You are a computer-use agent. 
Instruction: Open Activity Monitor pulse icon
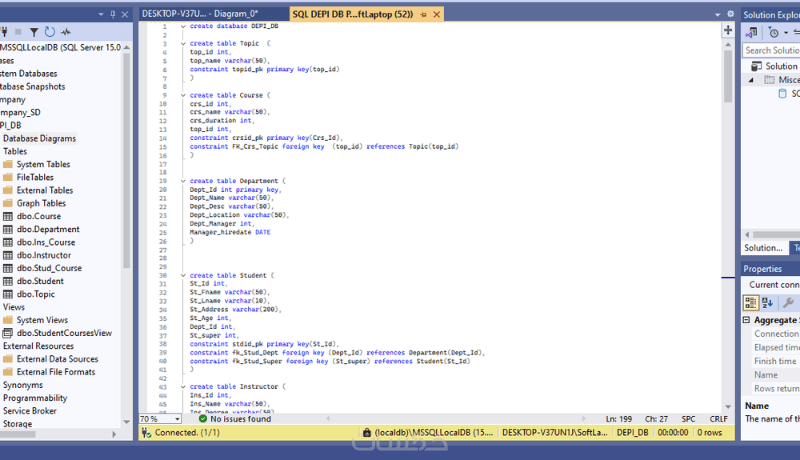pos(66,32)
